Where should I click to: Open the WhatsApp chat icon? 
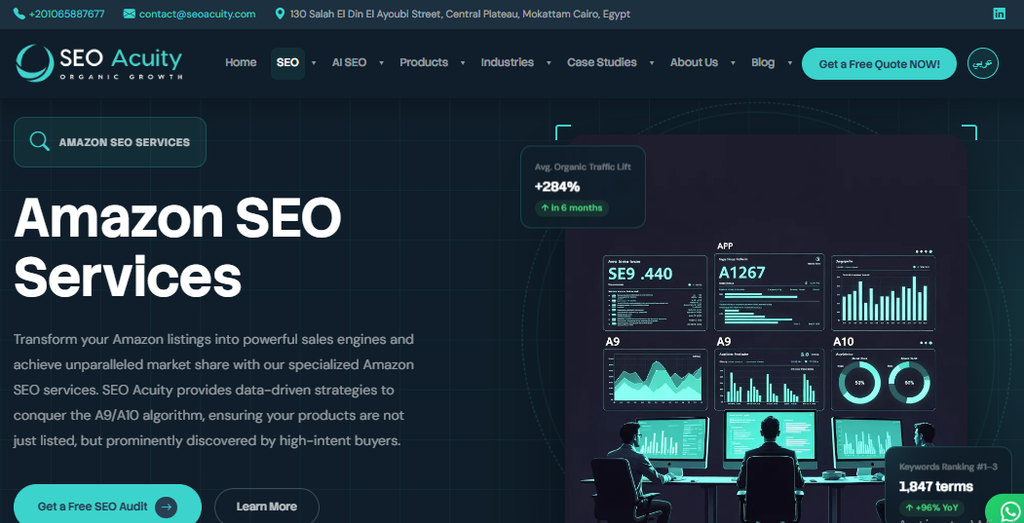[x=1008, y=510]
